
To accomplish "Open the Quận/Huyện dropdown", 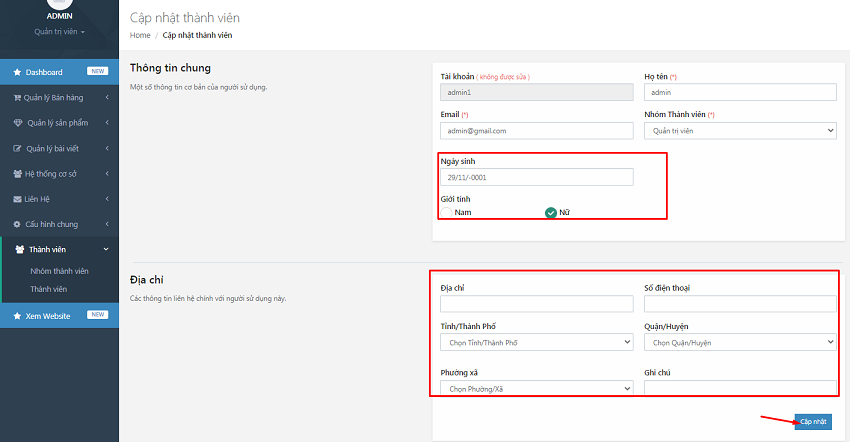I will [x=740, y=343].
